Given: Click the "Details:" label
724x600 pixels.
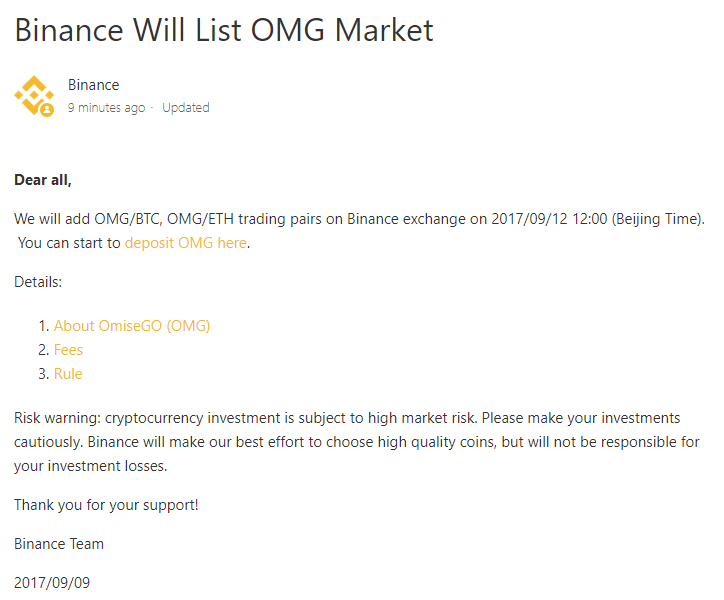Looking at the screenshot, I should pos(38,282).
